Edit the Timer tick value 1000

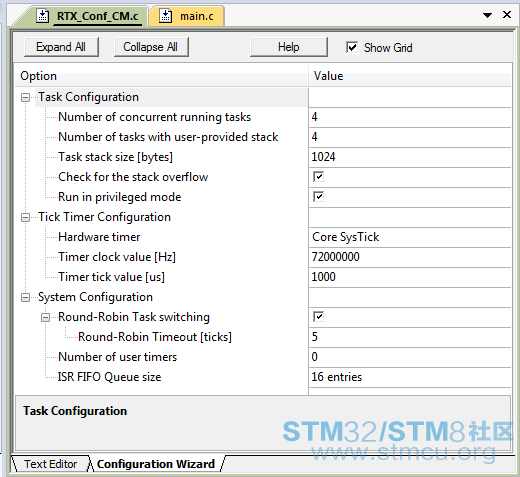(410, 277)
